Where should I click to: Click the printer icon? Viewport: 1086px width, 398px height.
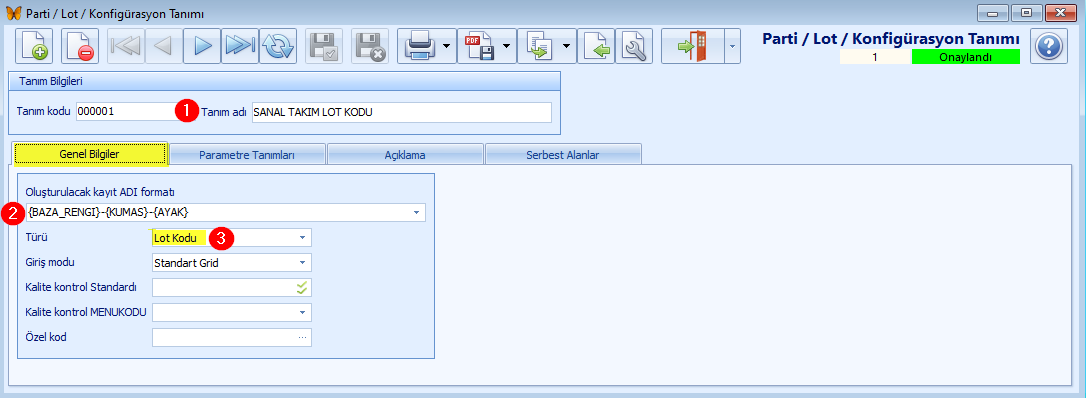(x=420, y=46)
